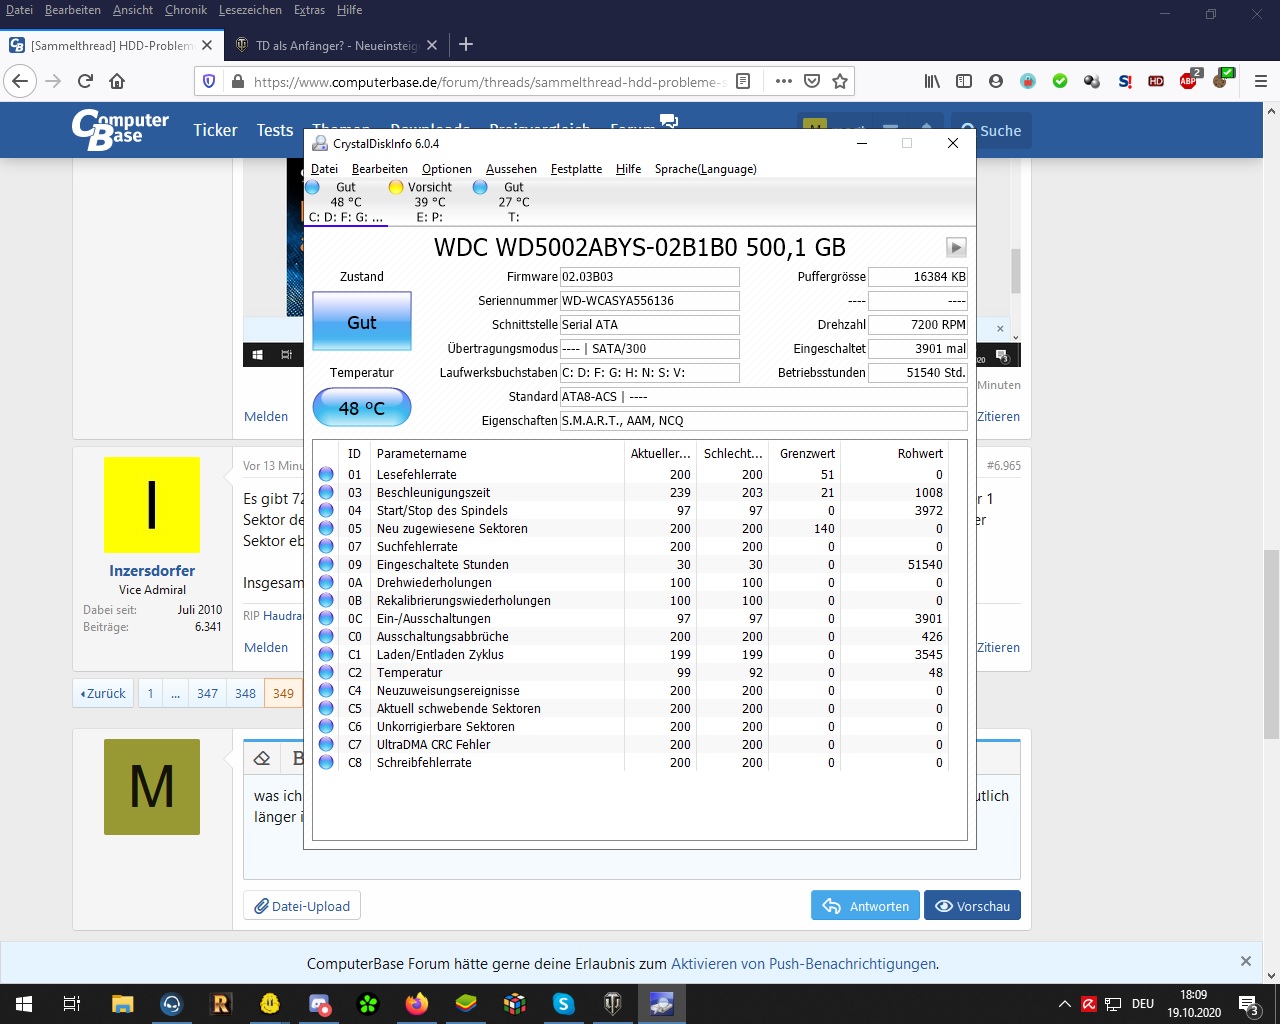
Task: Click the Firmware field 02.03B03
Action: (x=650, y=277)
